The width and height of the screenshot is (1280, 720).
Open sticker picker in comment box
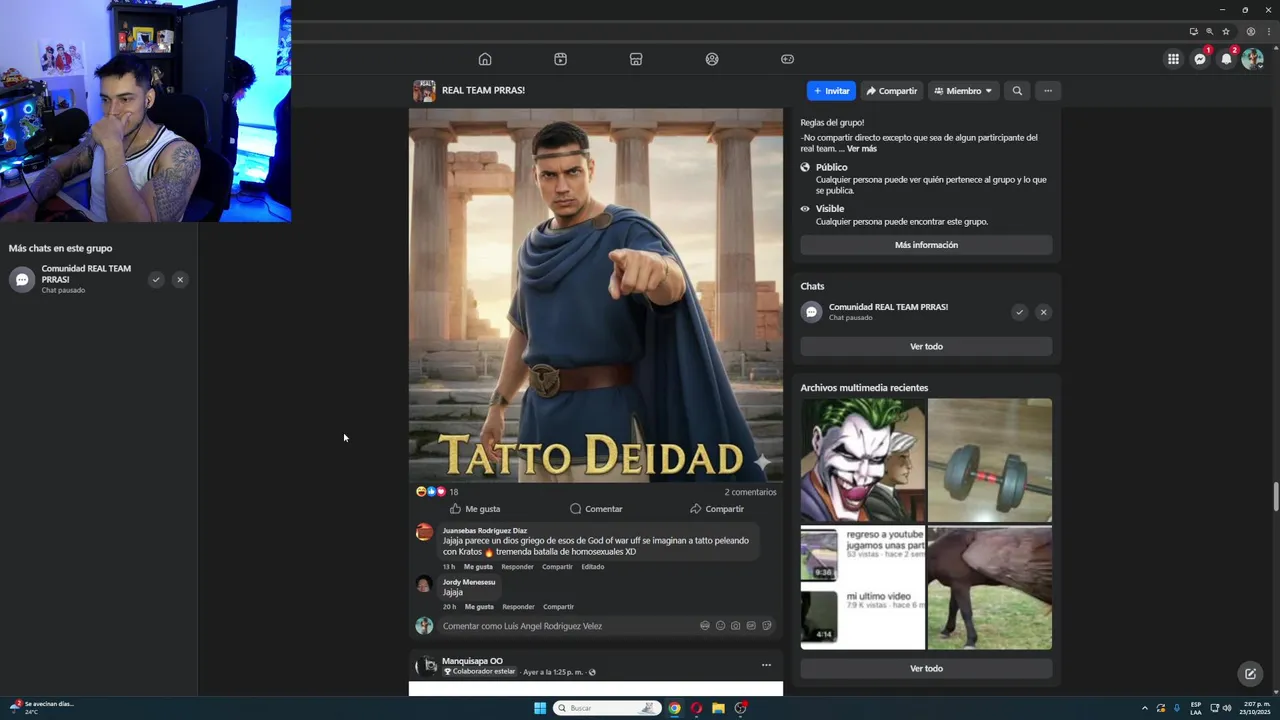pyautogui.click(x=767, y=626)
